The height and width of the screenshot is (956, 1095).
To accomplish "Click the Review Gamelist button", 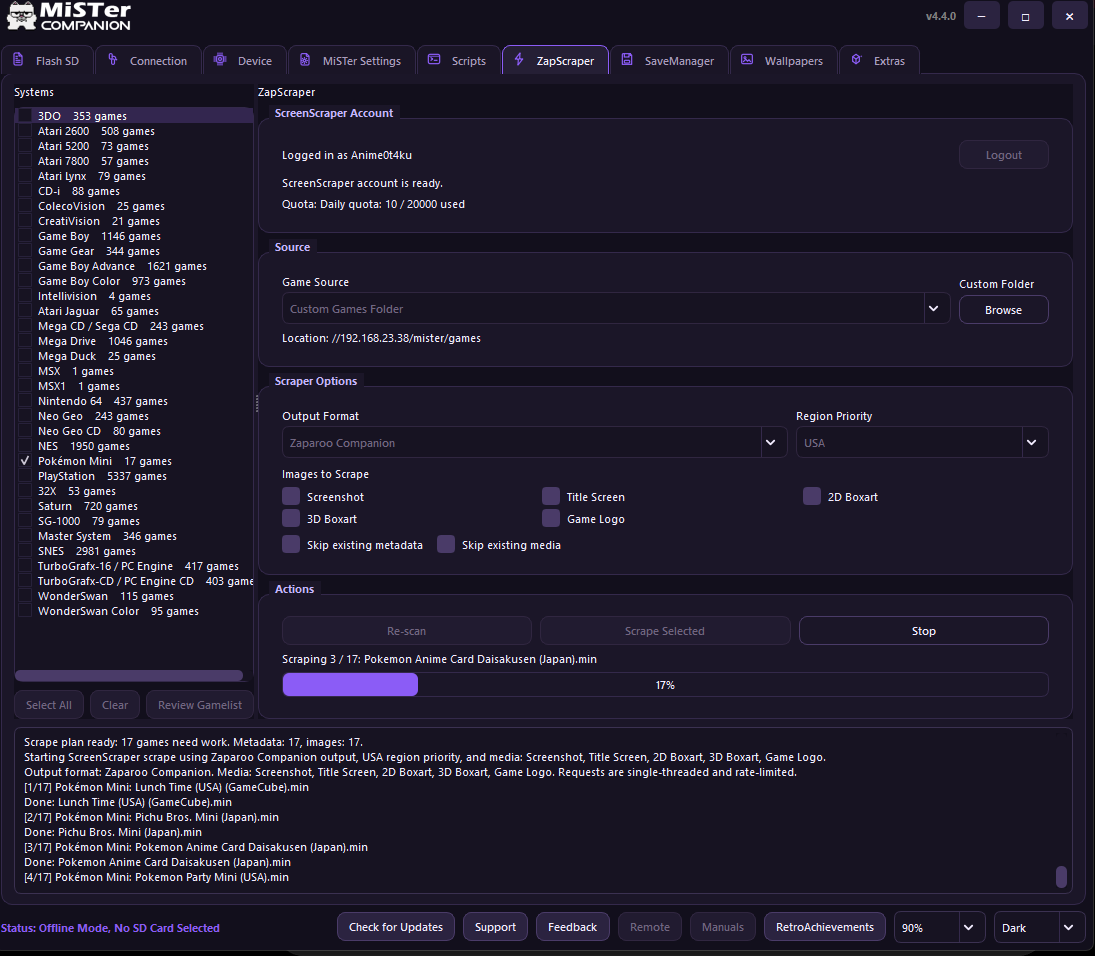I will click(x=200, y=705).
